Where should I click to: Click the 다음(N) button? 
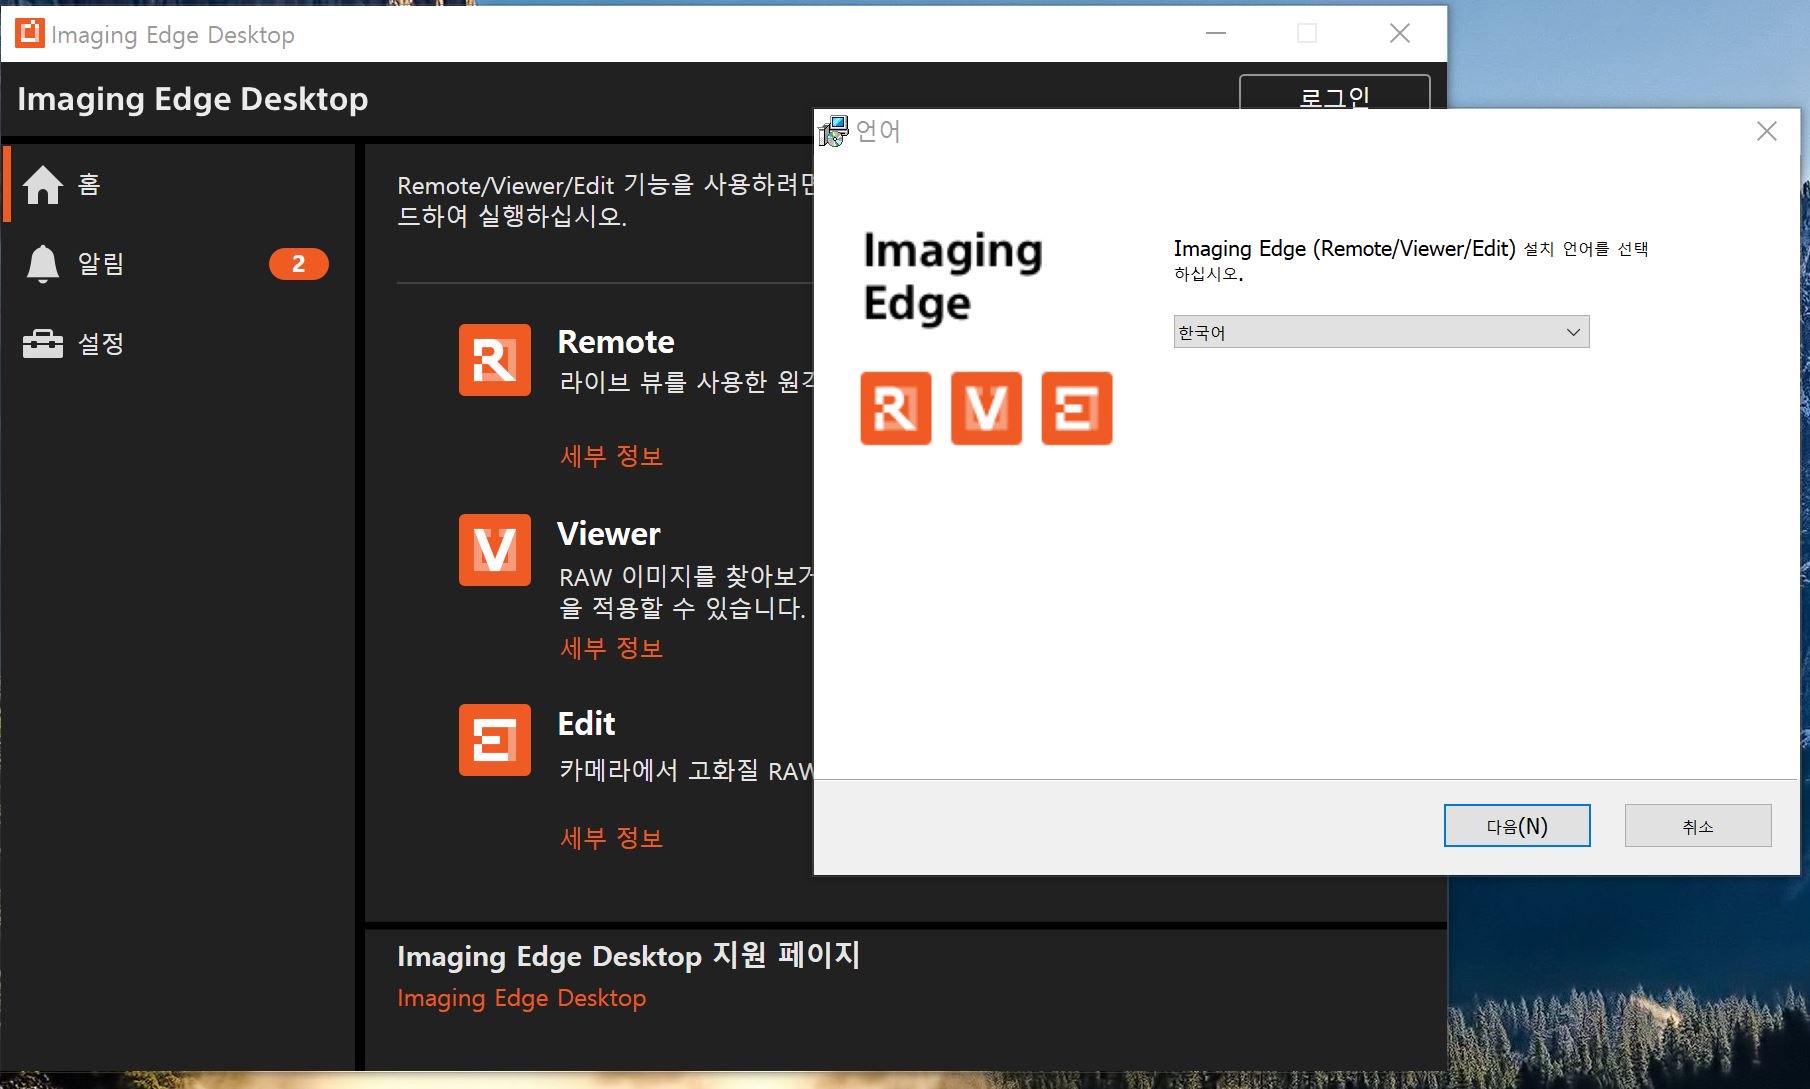coord(1517,826)
